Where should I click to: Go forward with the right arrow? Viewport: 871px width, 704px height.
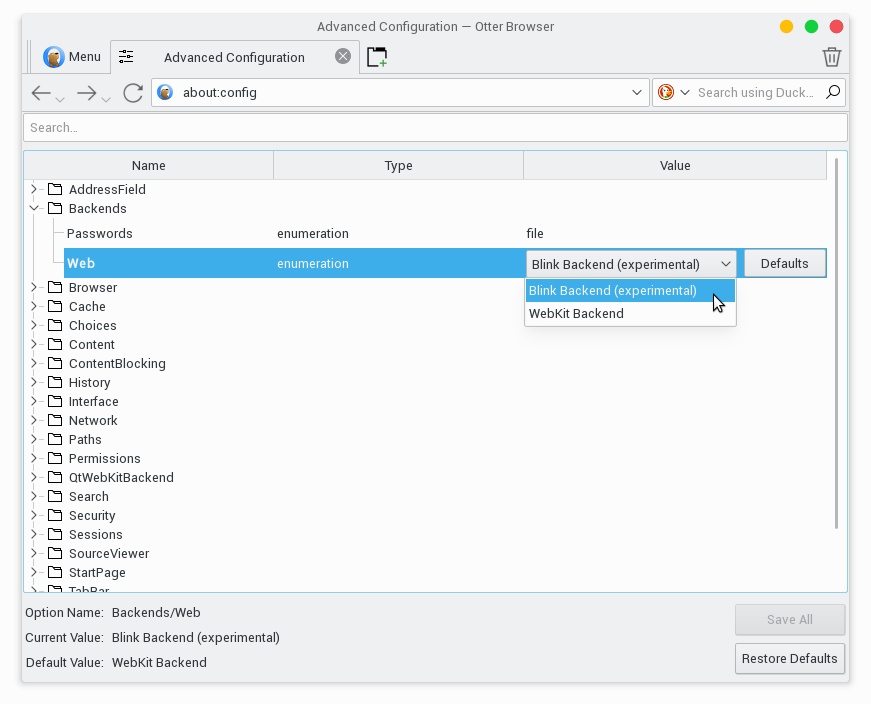pos(87,93)
